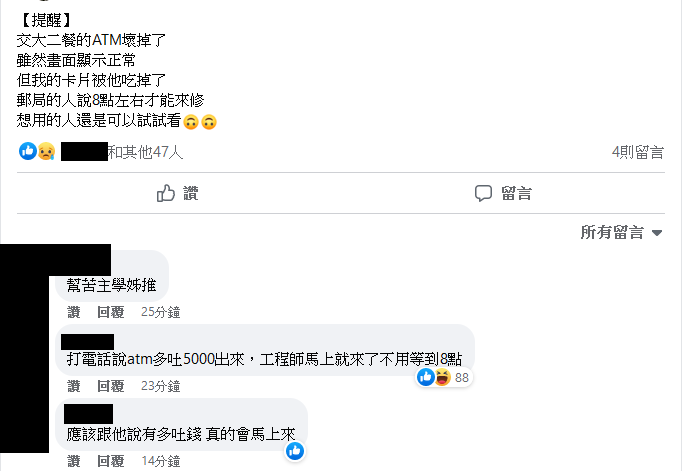Reply to the atm多吐5000 comment
The image size is (682, 471).
point(110,386)
